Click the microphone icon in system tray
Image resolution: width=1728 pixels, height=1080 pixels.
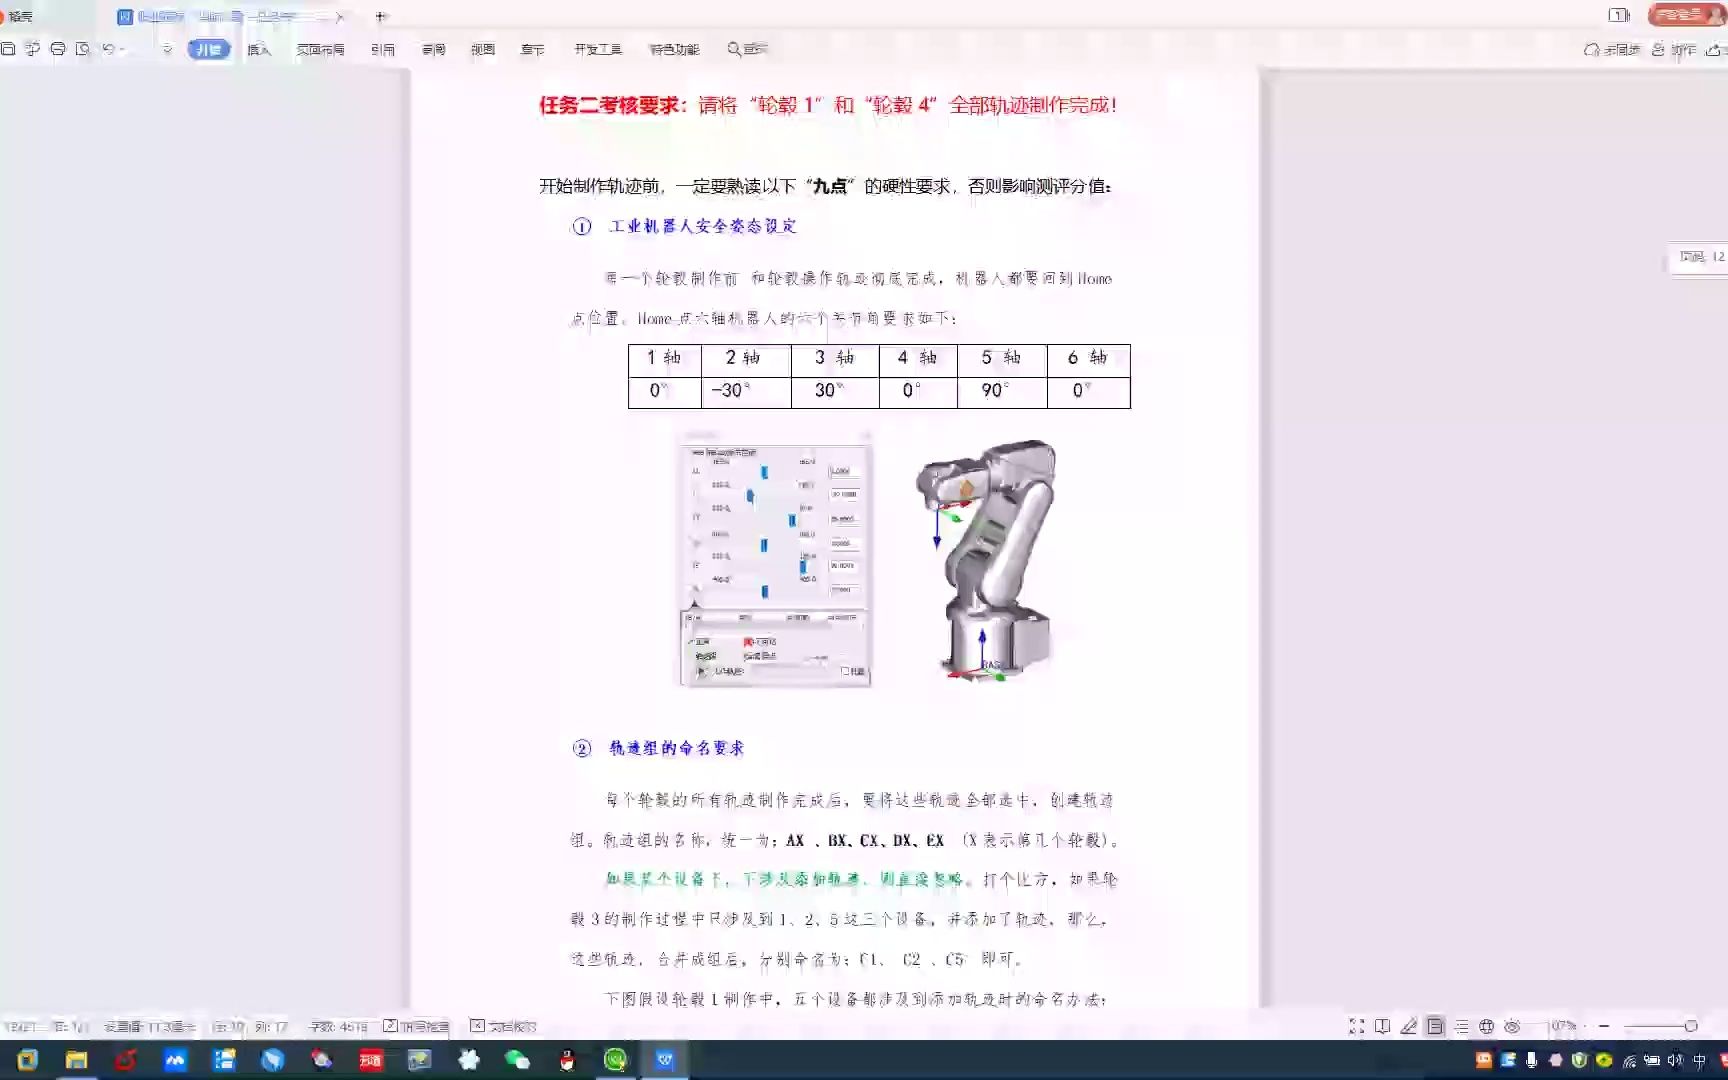coord(1531,1060)
